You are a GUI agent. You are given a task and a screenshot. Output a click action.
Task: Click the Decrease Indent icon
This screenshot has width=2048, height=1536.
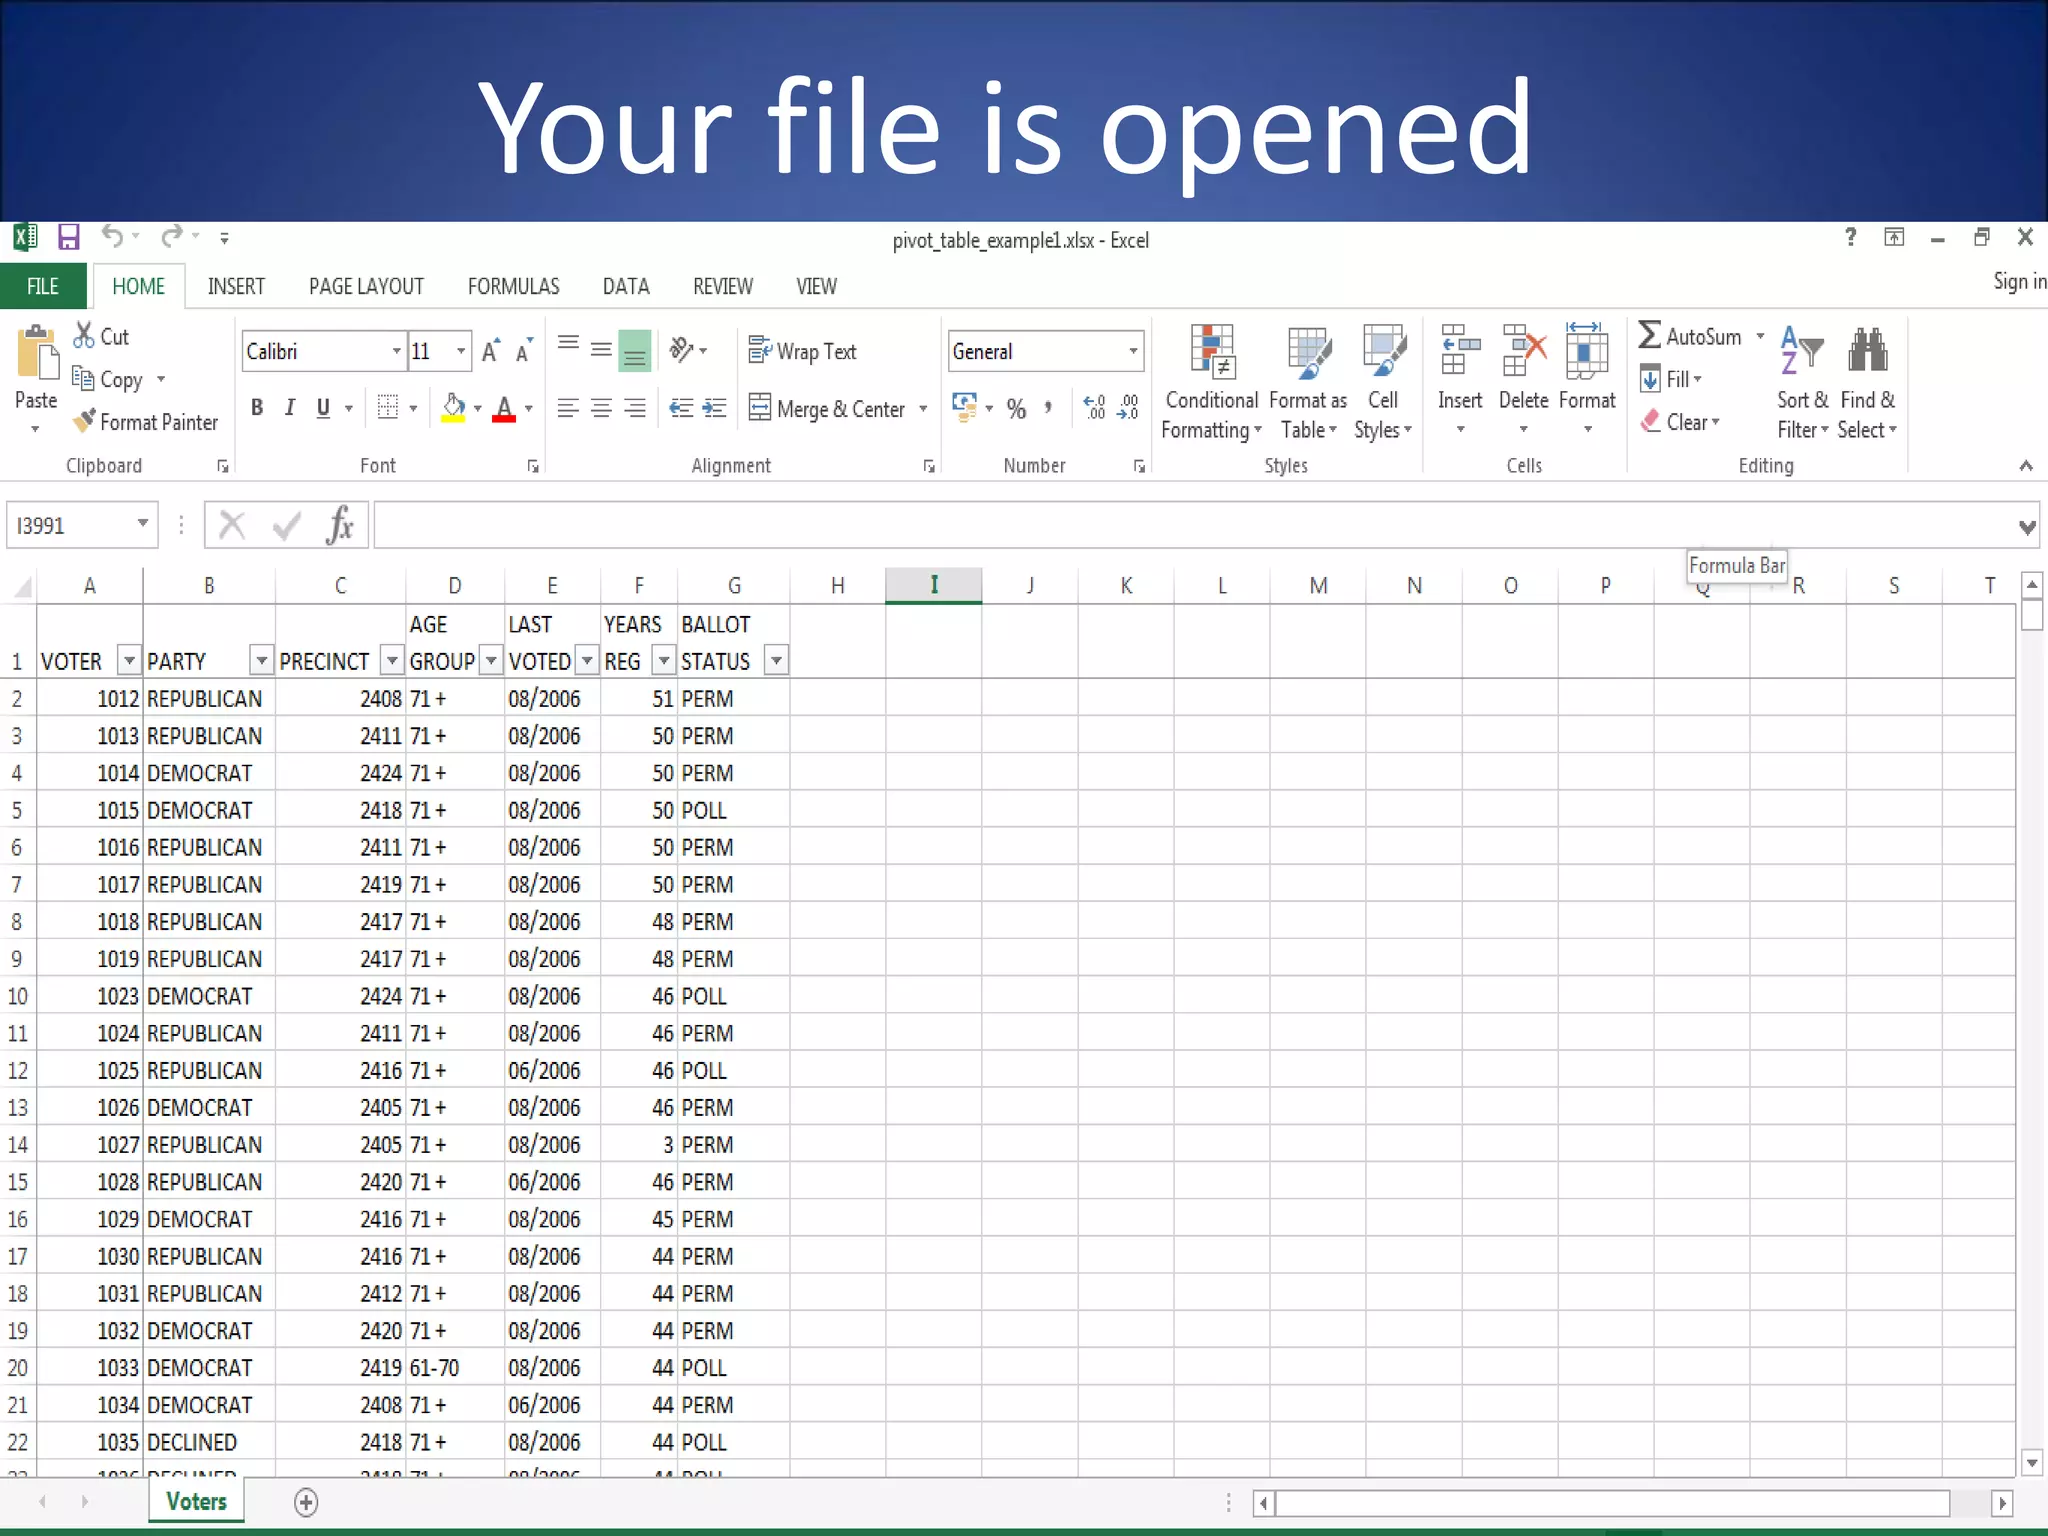pyautogui.click(x=681, y=408)
